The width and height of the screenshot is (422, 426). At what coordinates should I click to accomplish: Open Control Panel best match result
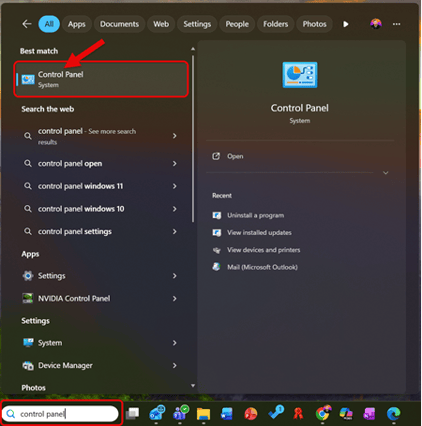click(101, 79)
